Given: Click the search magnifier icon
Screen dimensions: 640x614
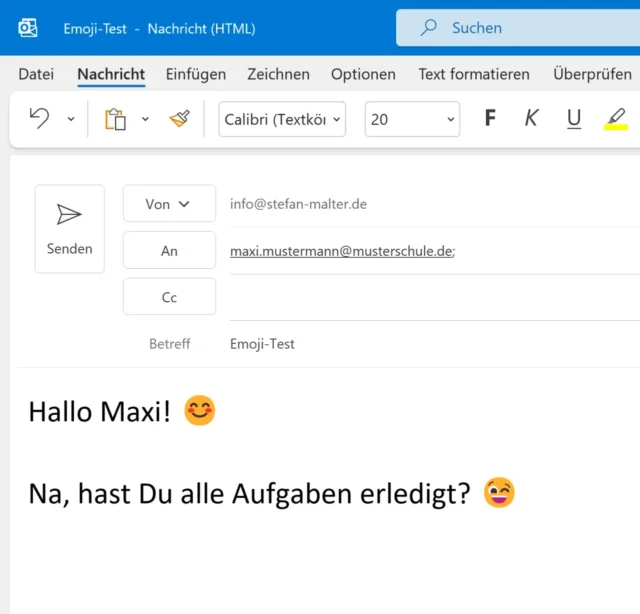Looking at the screenshot, I should tap(429, 28).
